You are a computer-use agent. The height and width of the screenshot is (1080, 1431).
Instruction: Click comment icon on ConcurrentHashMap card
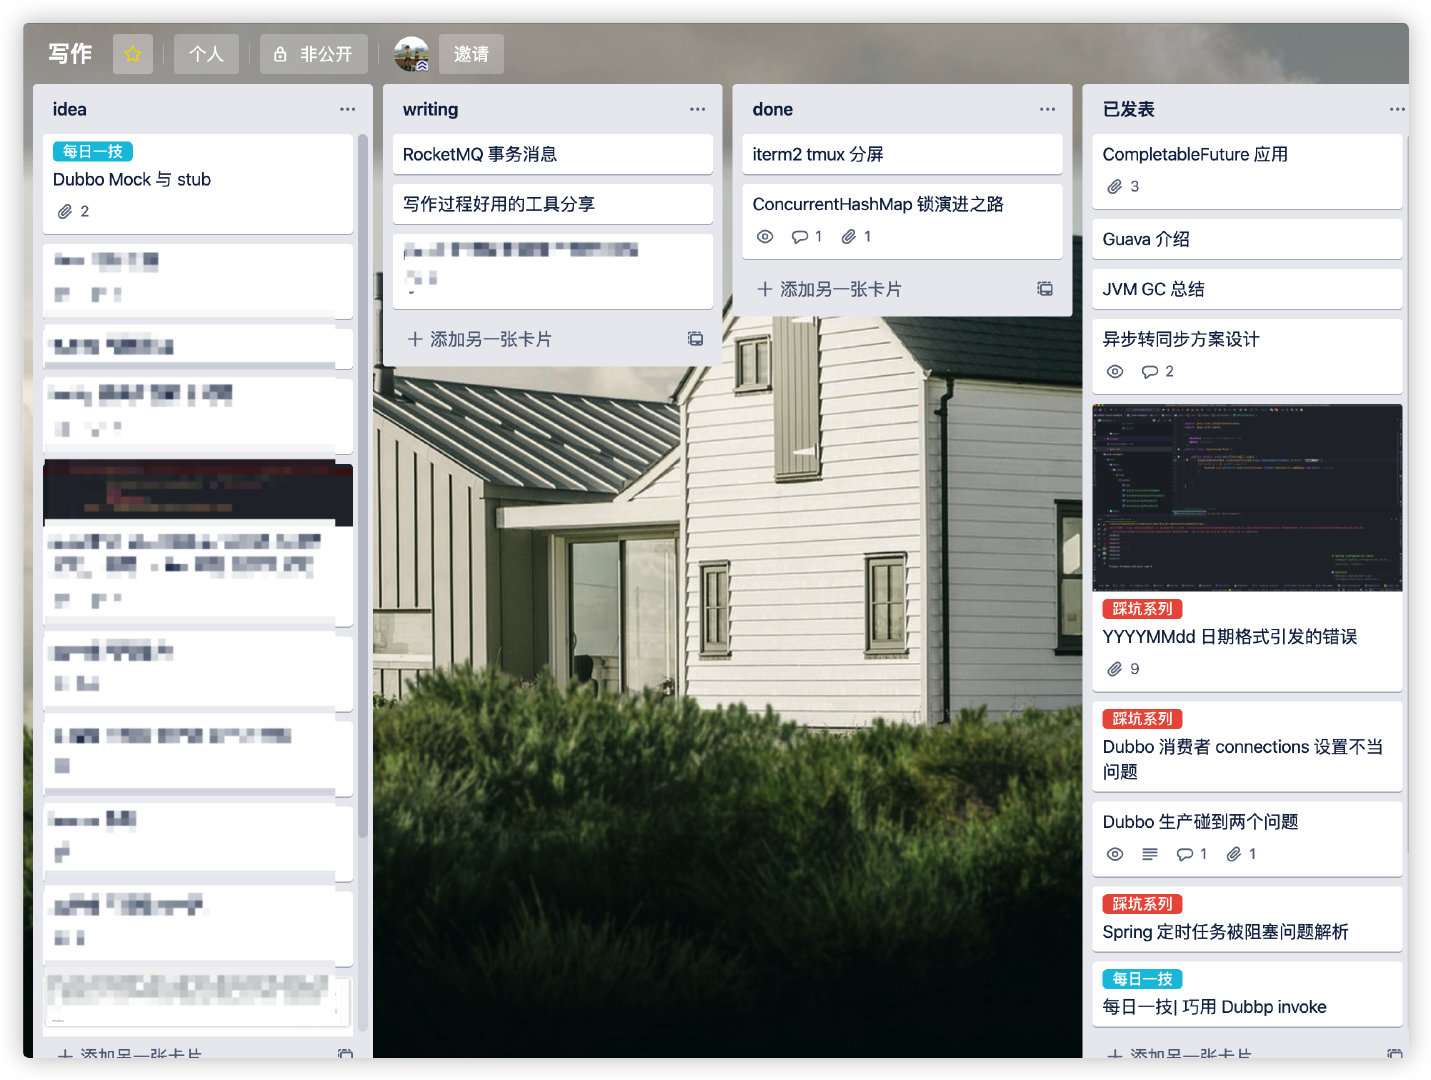coord(800,237)
